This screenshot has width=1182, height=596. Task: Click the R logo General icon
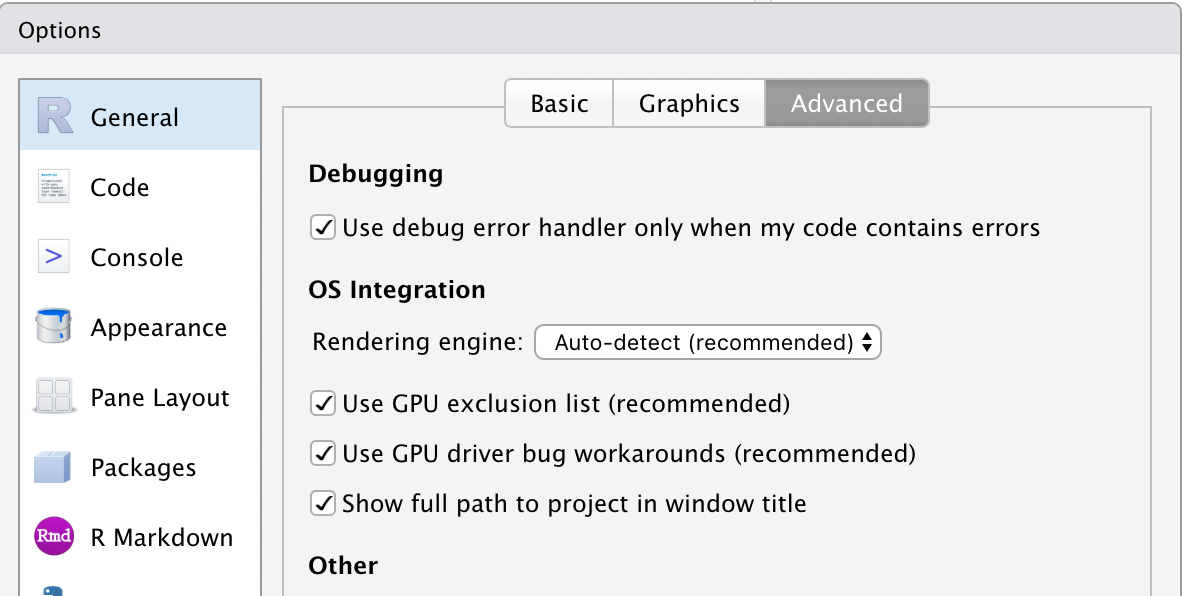[53, 117]
